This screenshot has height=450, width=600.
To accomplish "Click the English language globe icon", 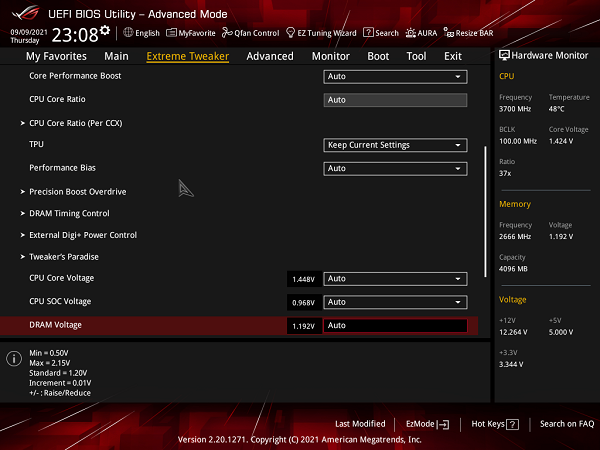I will [x=128, y=33].
